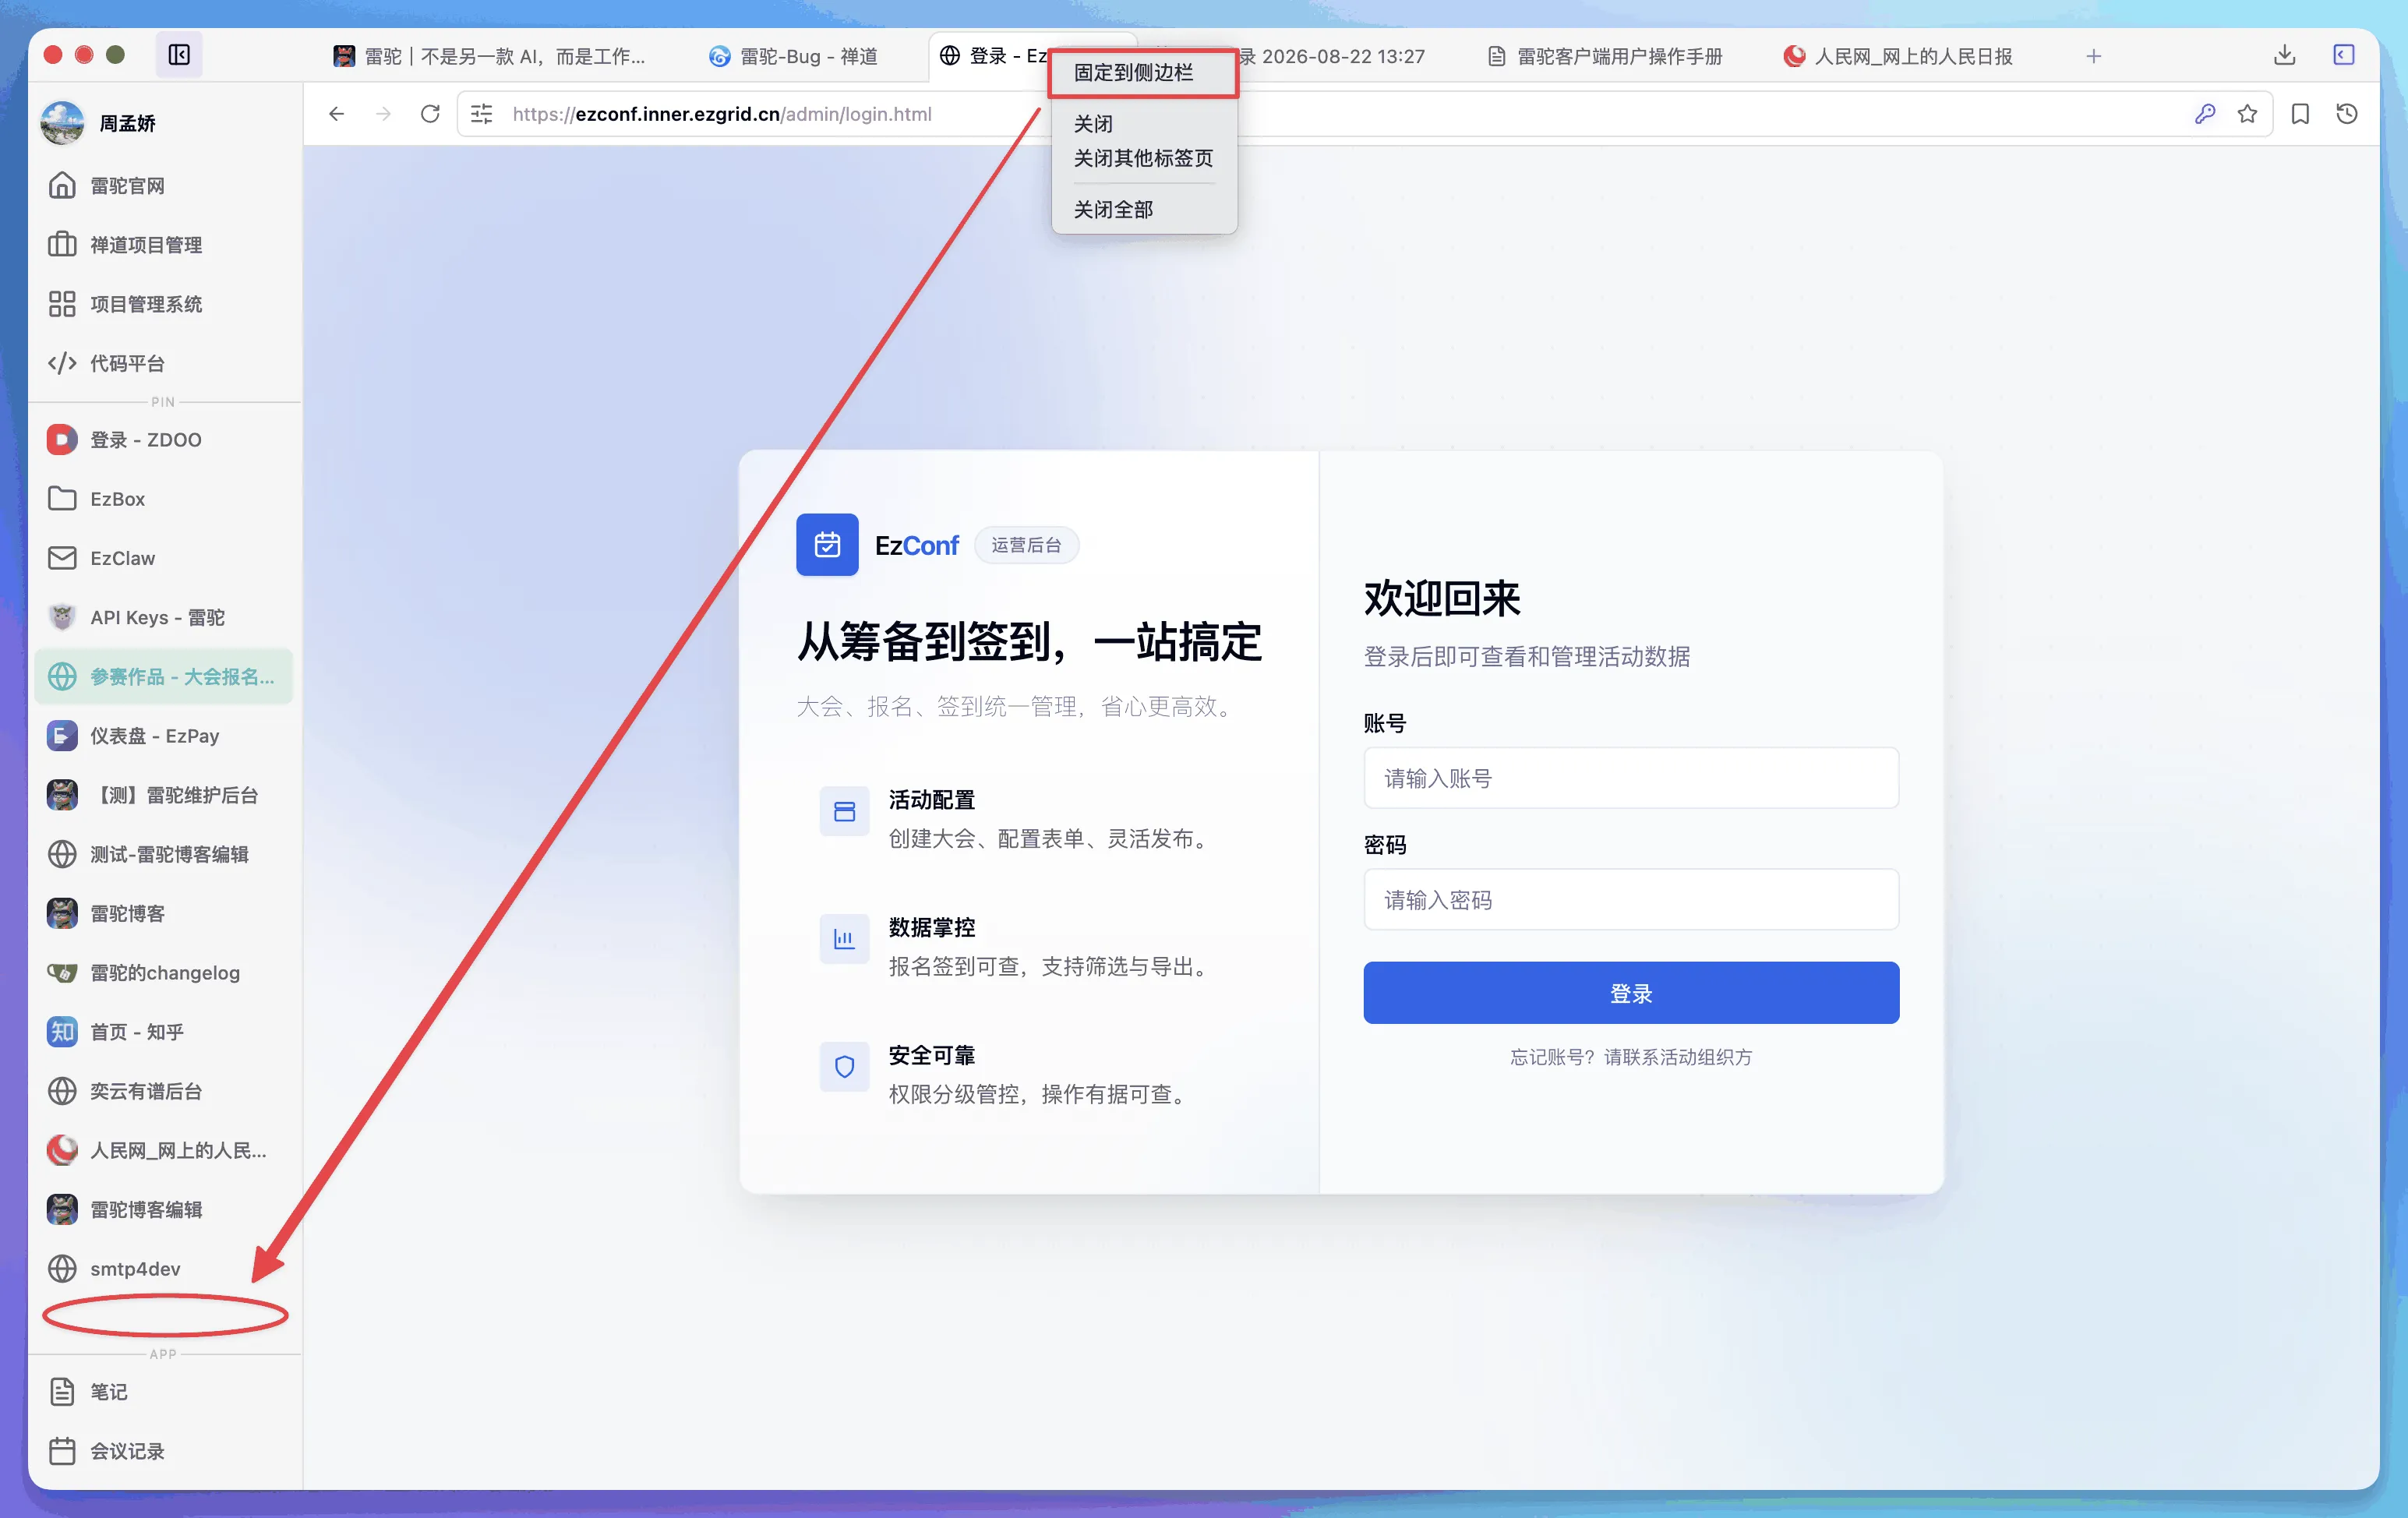The width and height of the screenshot is (2408, 1518).
Task: Open pinned 【测】雷驼维护后台
Action: pyautogui.click(x=164, y=795)
